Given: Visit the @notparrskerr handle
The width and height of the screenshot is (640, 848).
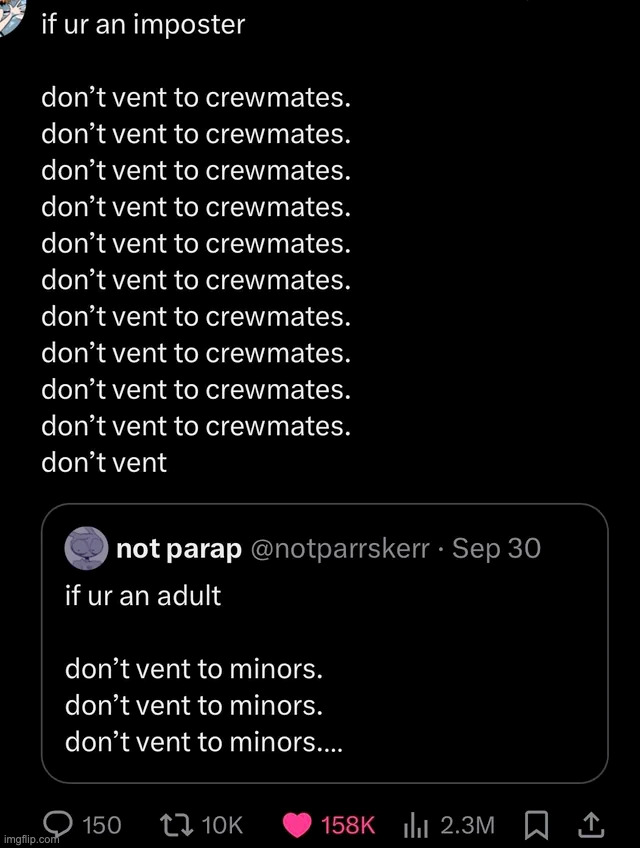Looking at the screenshot, I should coord(339,548).
